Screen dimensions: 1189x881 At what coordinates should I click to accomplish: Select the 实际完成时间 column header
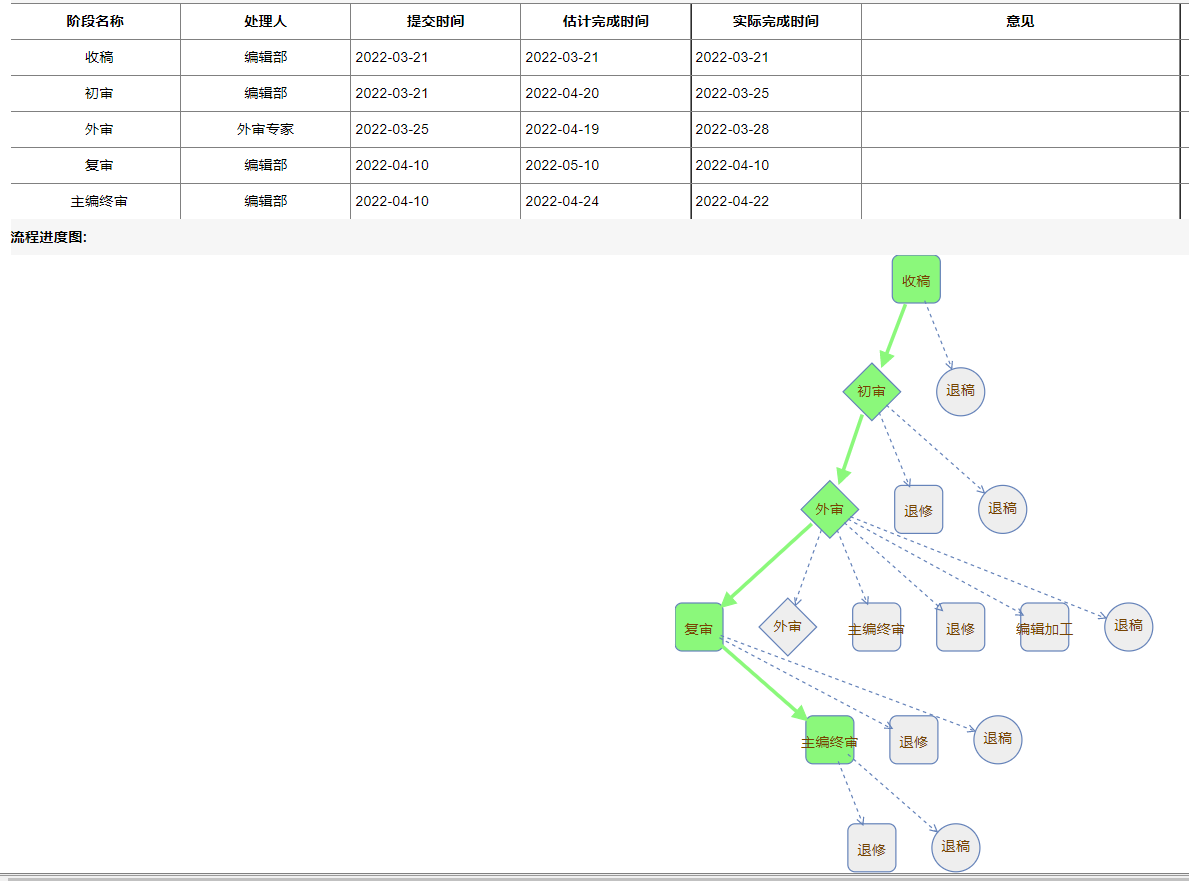tap(775, 21)
